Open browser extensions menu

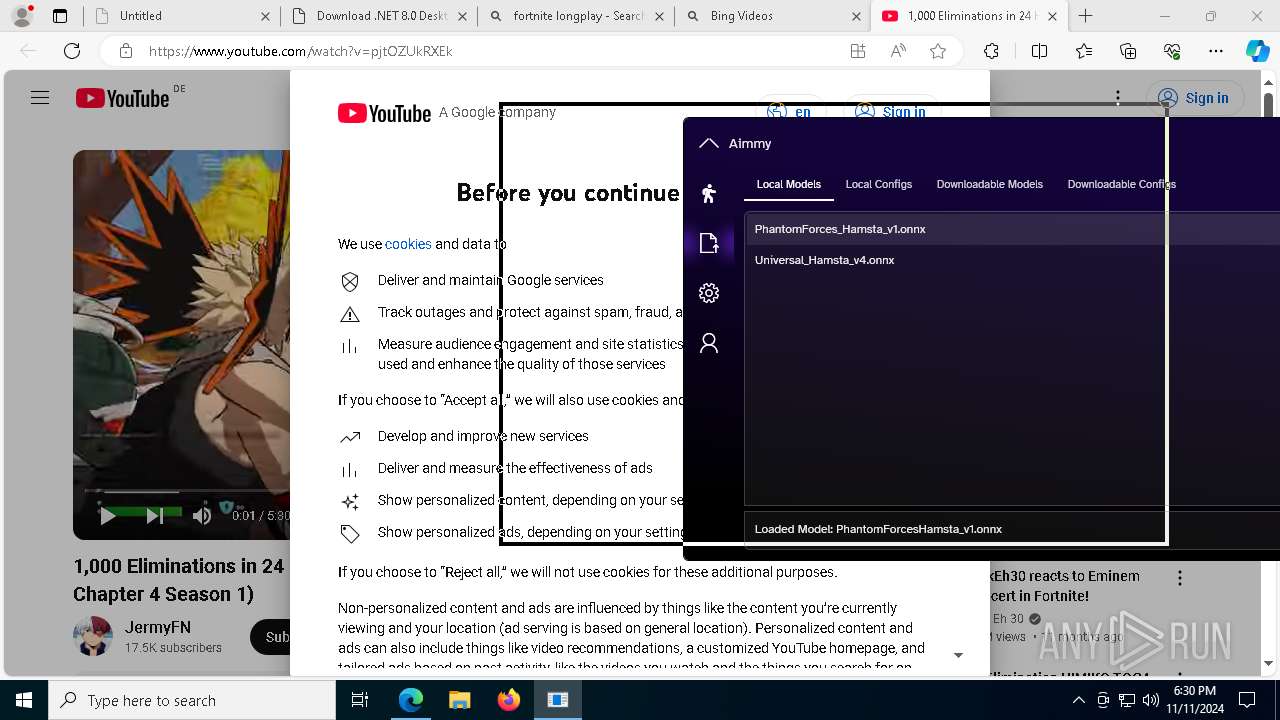[991, 51]
